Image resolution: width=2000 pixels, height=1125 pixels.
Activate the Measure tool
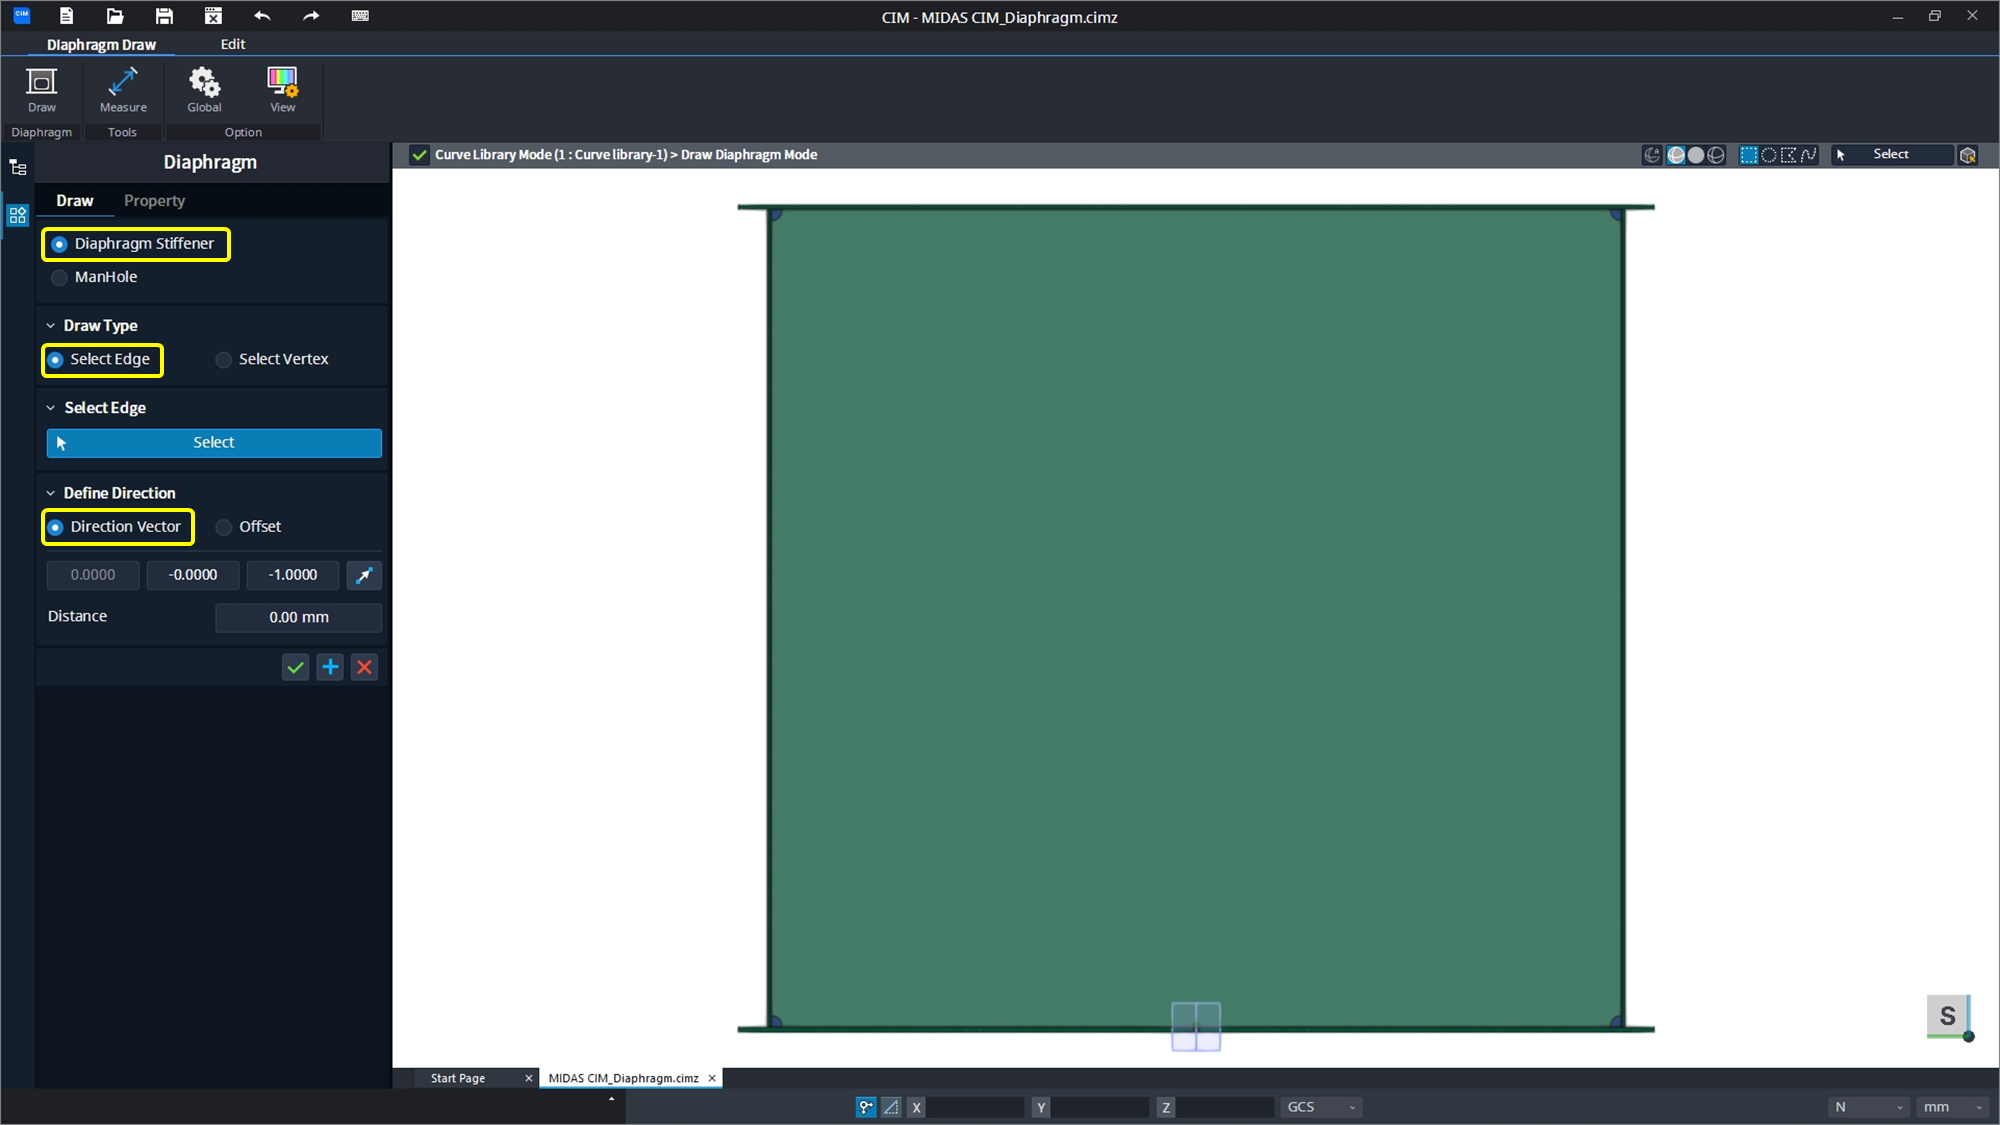point(123,90)
